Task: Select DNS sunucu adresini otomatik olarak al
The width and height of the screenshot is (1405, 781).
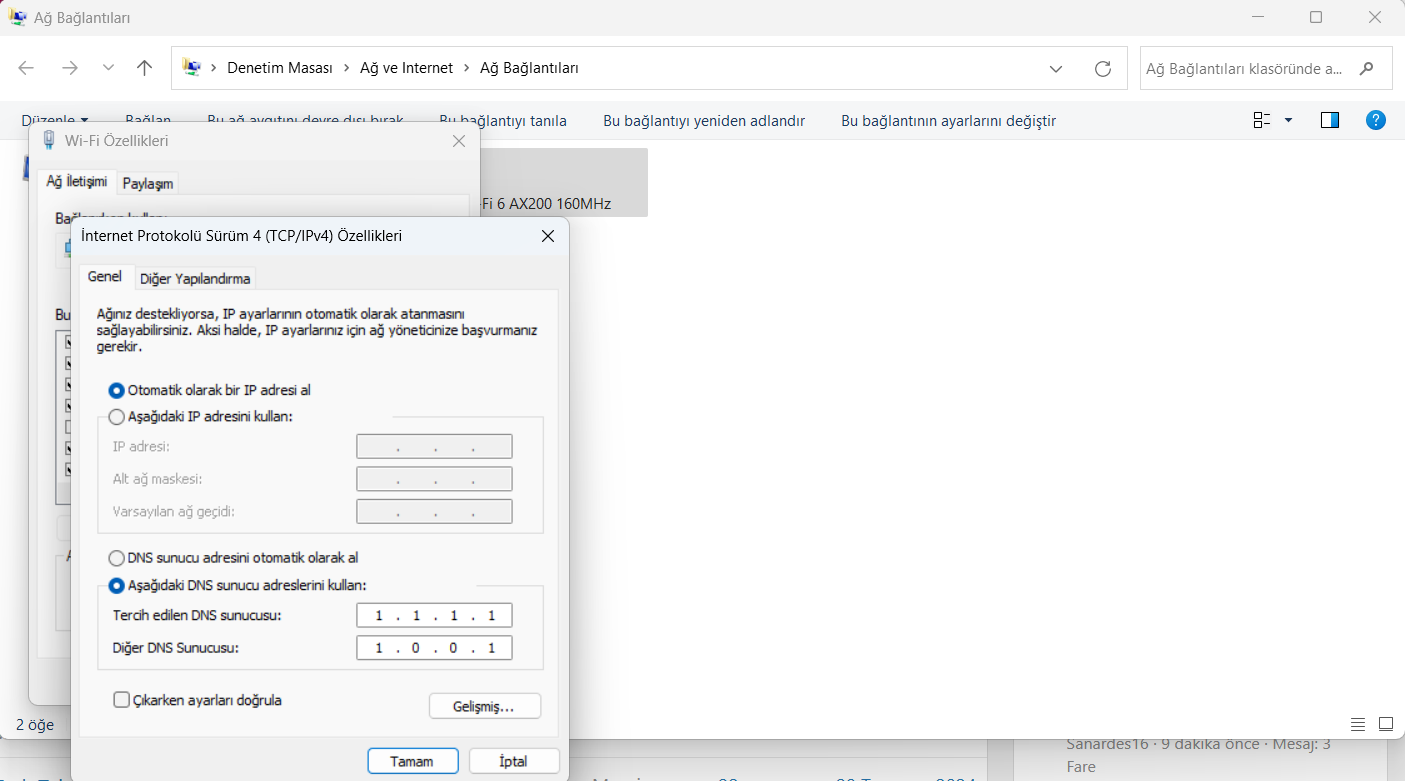Action: 233,558
